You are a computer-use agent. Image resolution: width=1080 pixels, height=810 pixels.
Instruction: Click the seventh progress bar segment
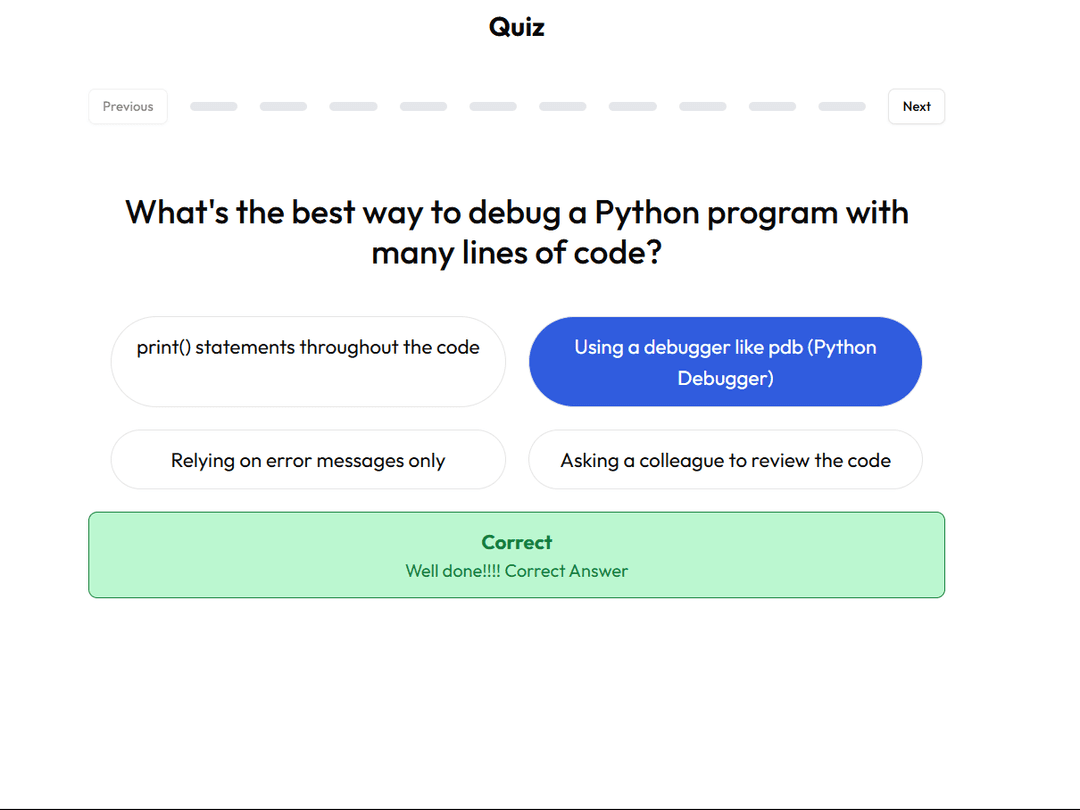coord(633,107)
